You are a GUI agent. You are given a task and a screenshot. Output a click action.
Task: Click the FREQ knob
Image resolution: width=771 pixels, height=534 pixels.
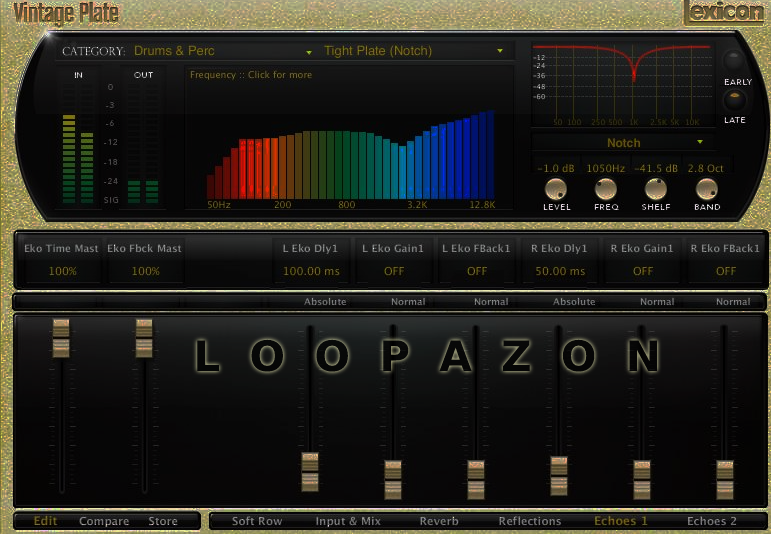click(x=606, y=189)
